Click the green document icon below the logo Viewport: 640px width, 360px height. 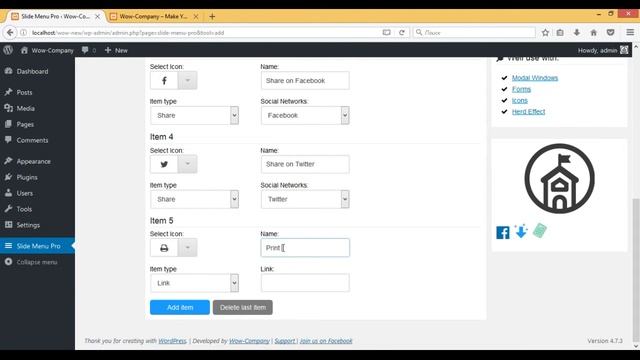point(540,231)
